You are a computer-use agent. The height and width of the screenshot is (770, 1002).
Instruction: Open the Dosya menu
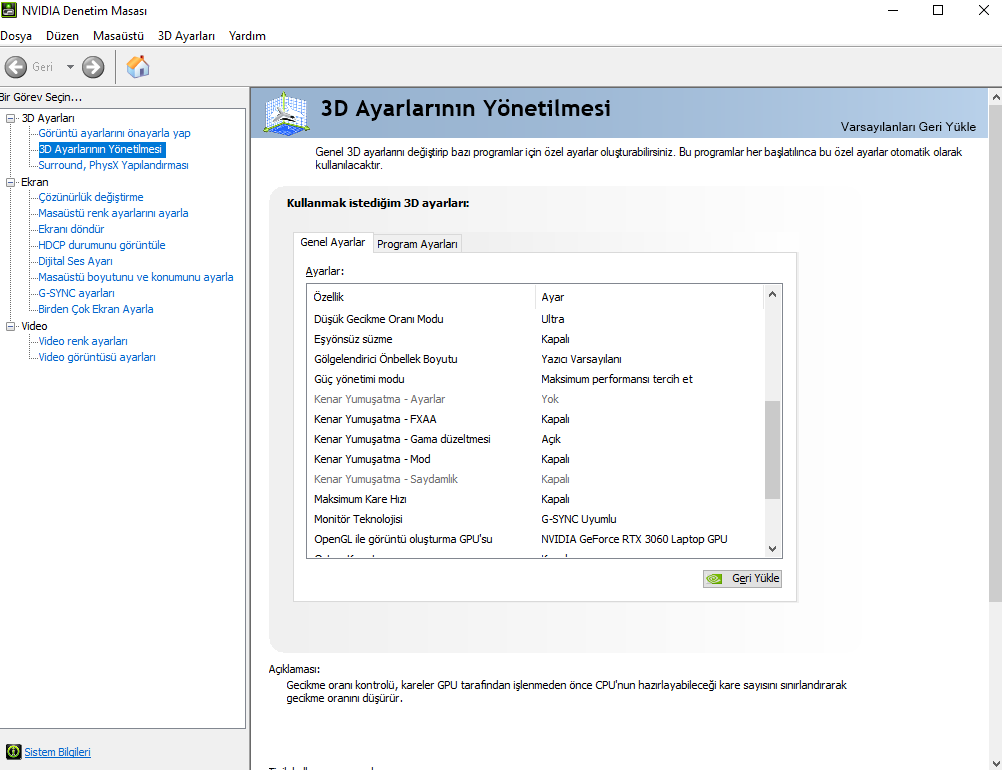pyautogui.click(x=16, y=36)
